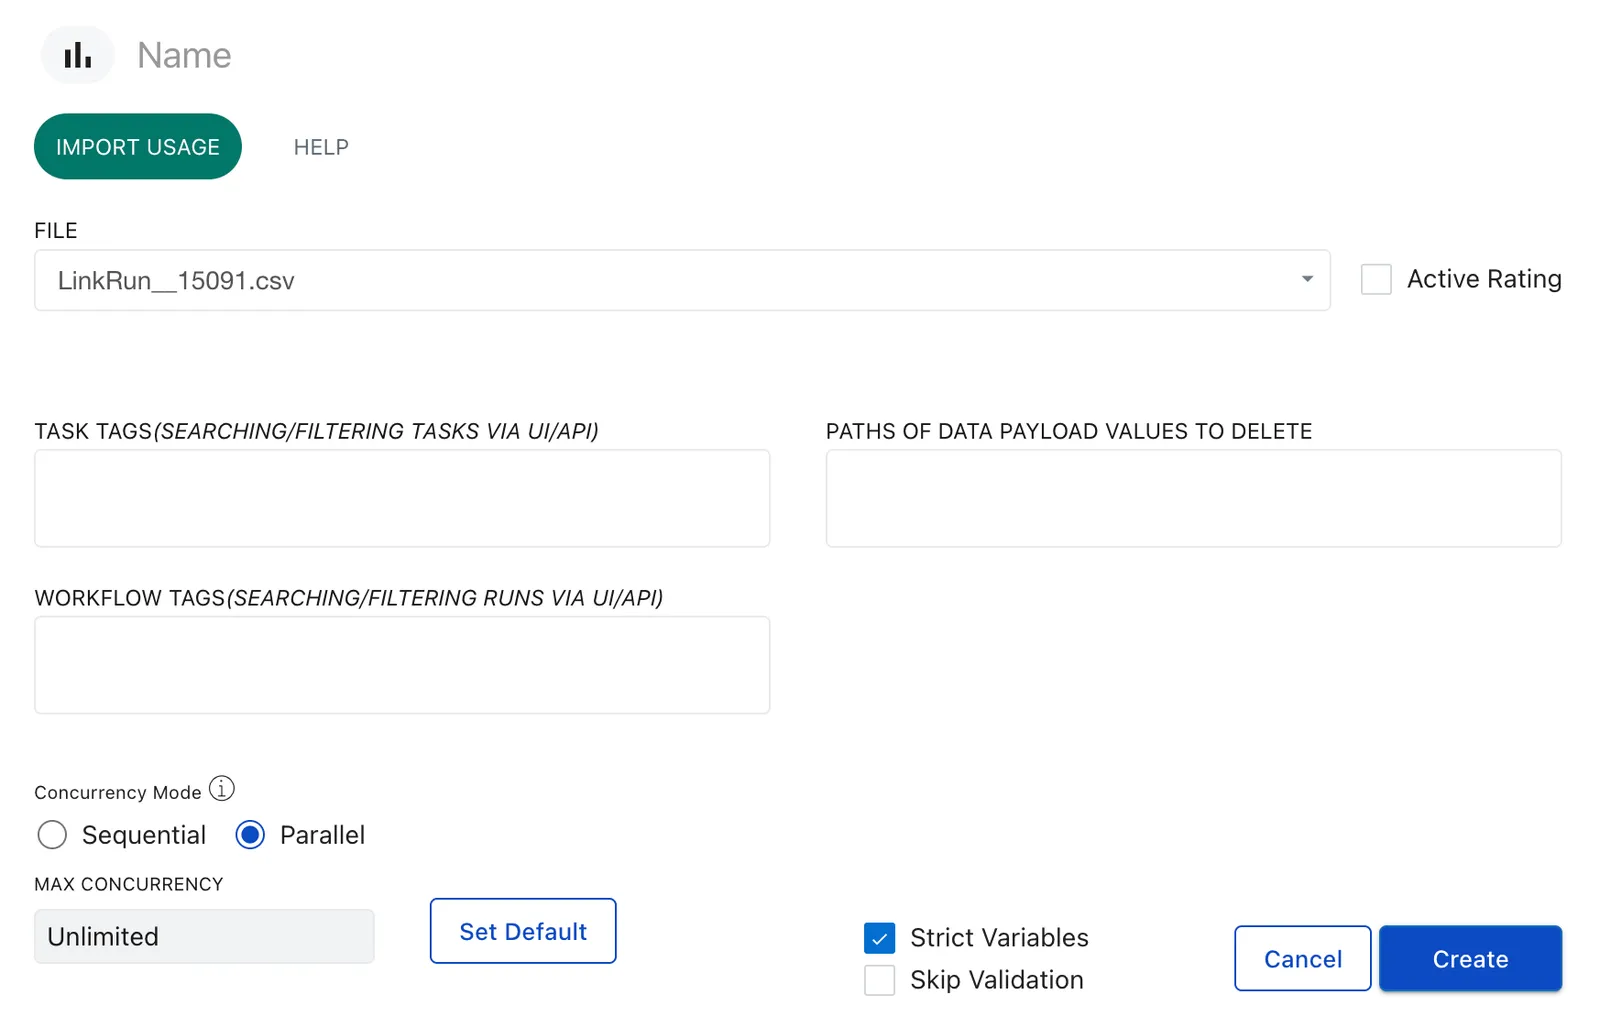Select the Sequential radio option
The image size is (1600, 1025).
(x=52, y=835)
